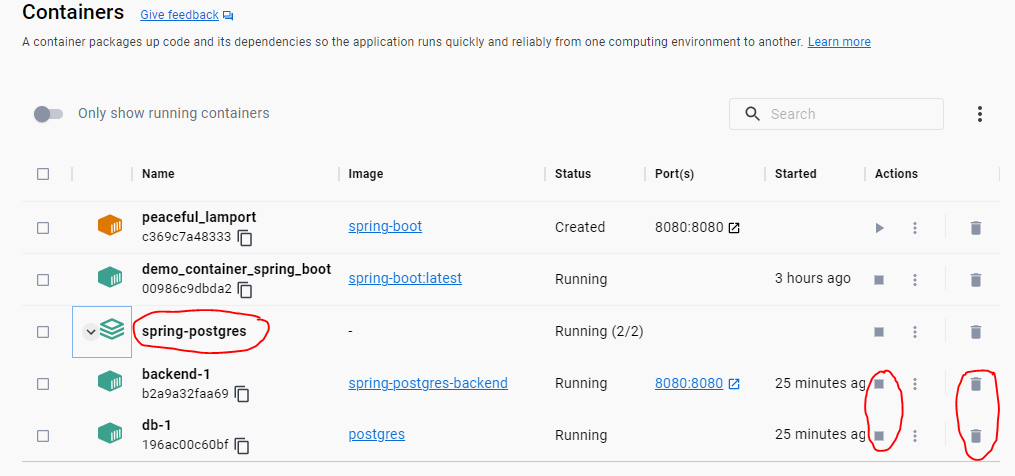Sort containers by Name column

158,174
